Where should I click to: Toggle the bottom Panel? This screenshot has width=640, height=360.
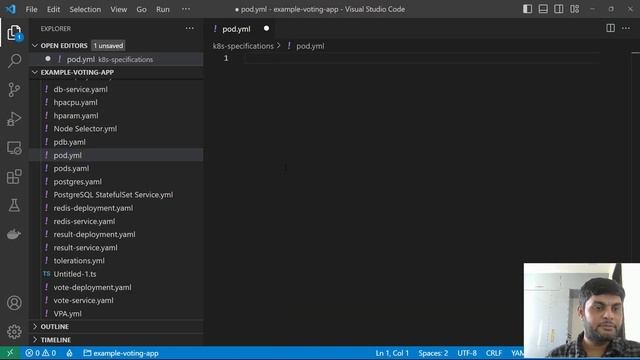pos(543,9)
